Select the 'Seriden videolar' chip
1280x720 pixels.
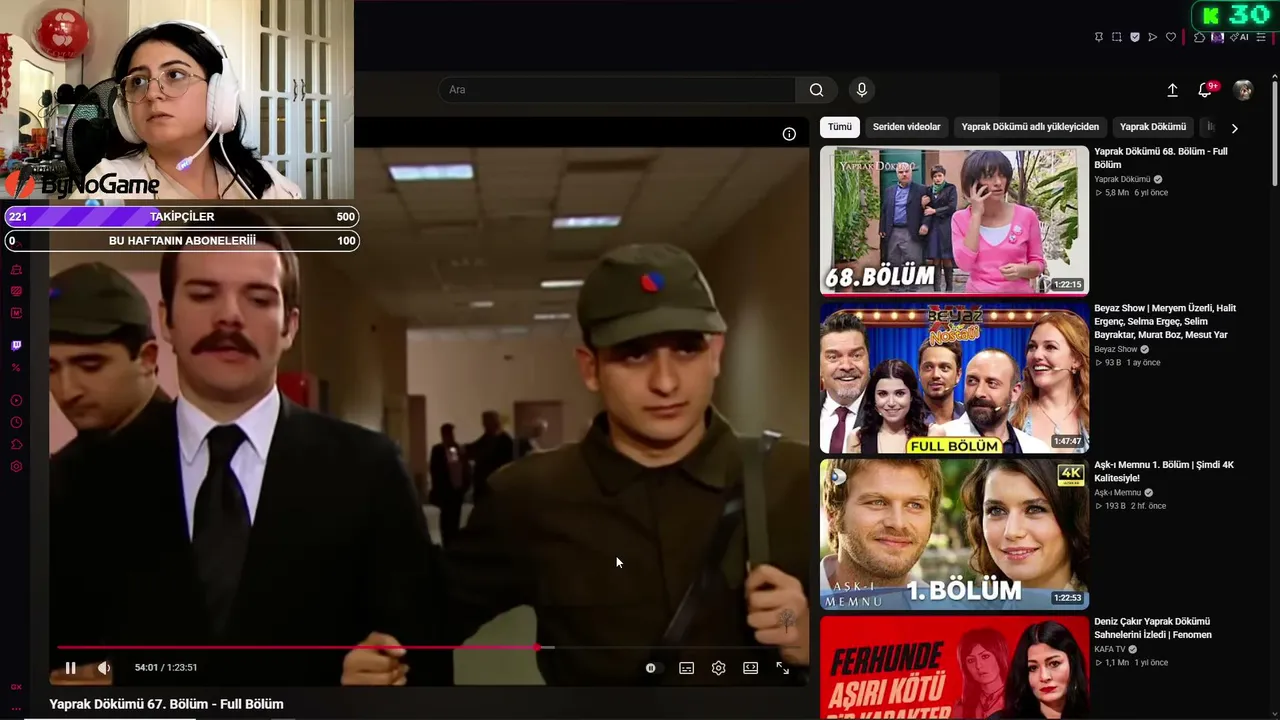click(907, 127)
